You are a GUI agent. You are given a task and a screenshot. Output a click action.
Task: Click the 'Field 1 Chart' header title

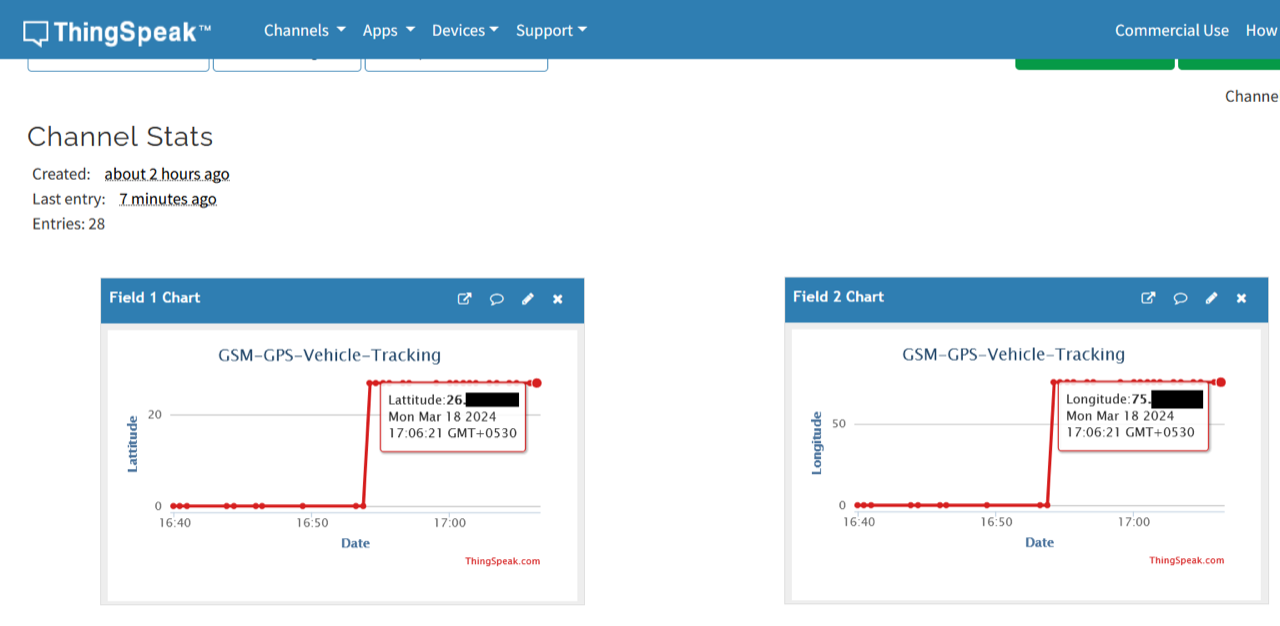tap(154, 297)
